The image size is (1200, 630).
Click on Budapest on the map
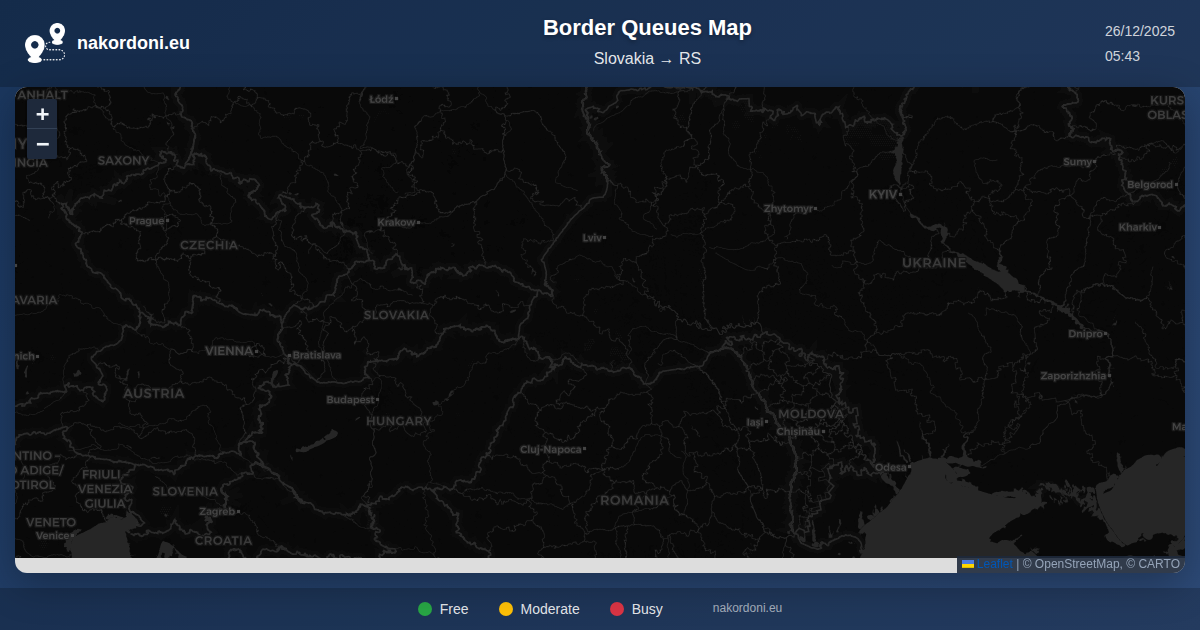pyautogui.click(x=352, y=400)
